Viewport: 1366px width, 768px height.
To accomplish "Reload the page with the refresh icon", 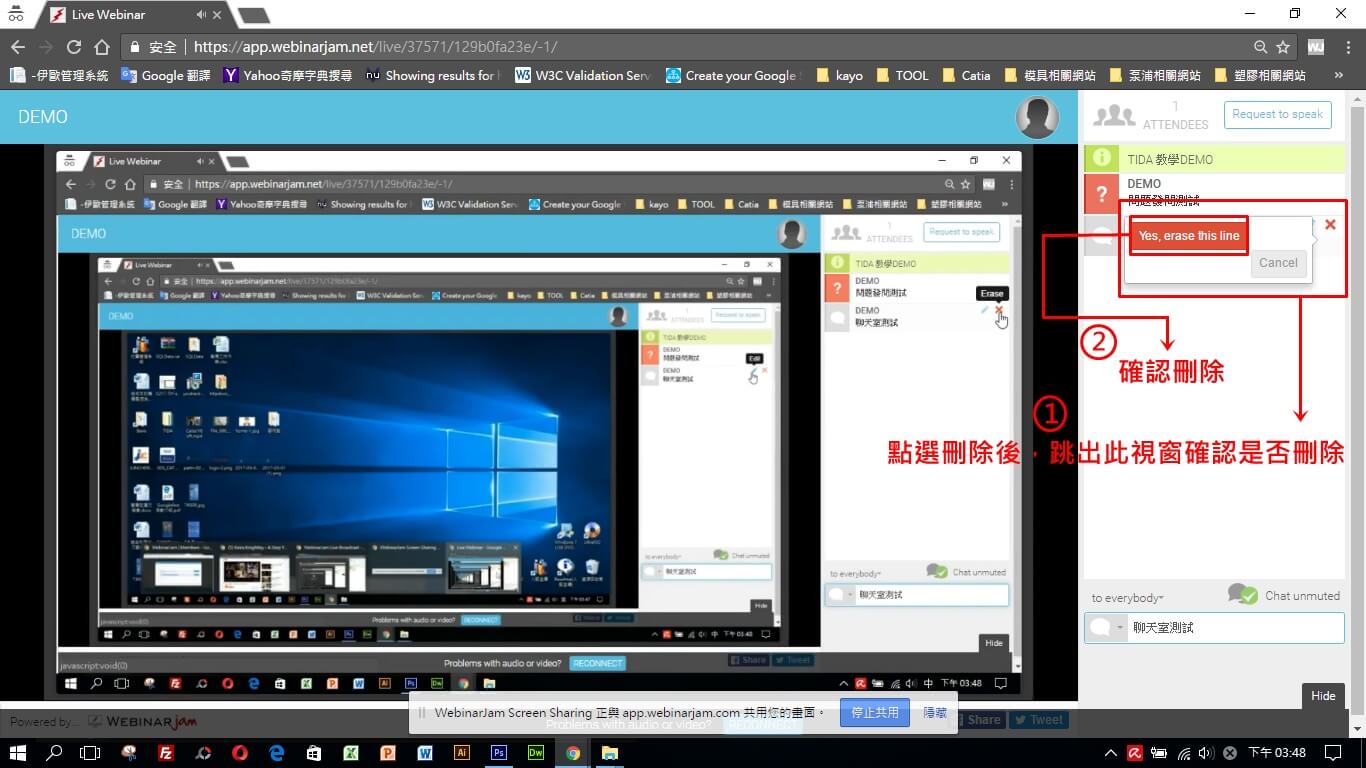I will coord(73,47).
